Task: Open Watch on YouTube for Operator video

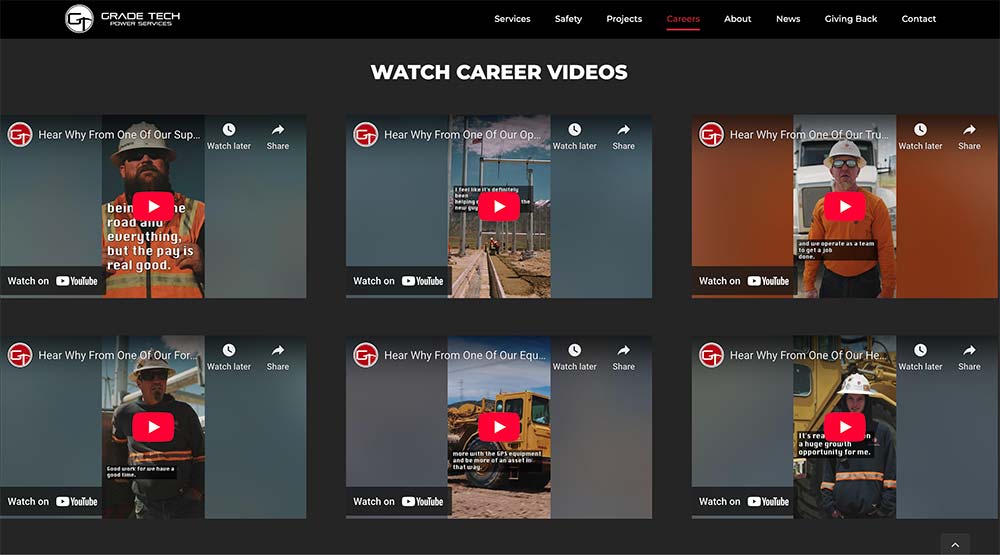Action: pos(398,281)
